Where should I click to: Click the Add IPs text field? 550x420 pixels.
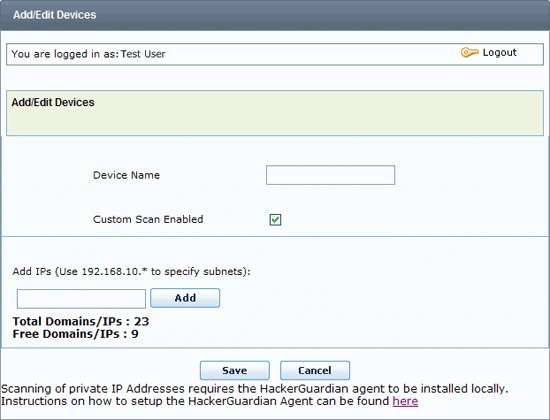coord(81,299)
